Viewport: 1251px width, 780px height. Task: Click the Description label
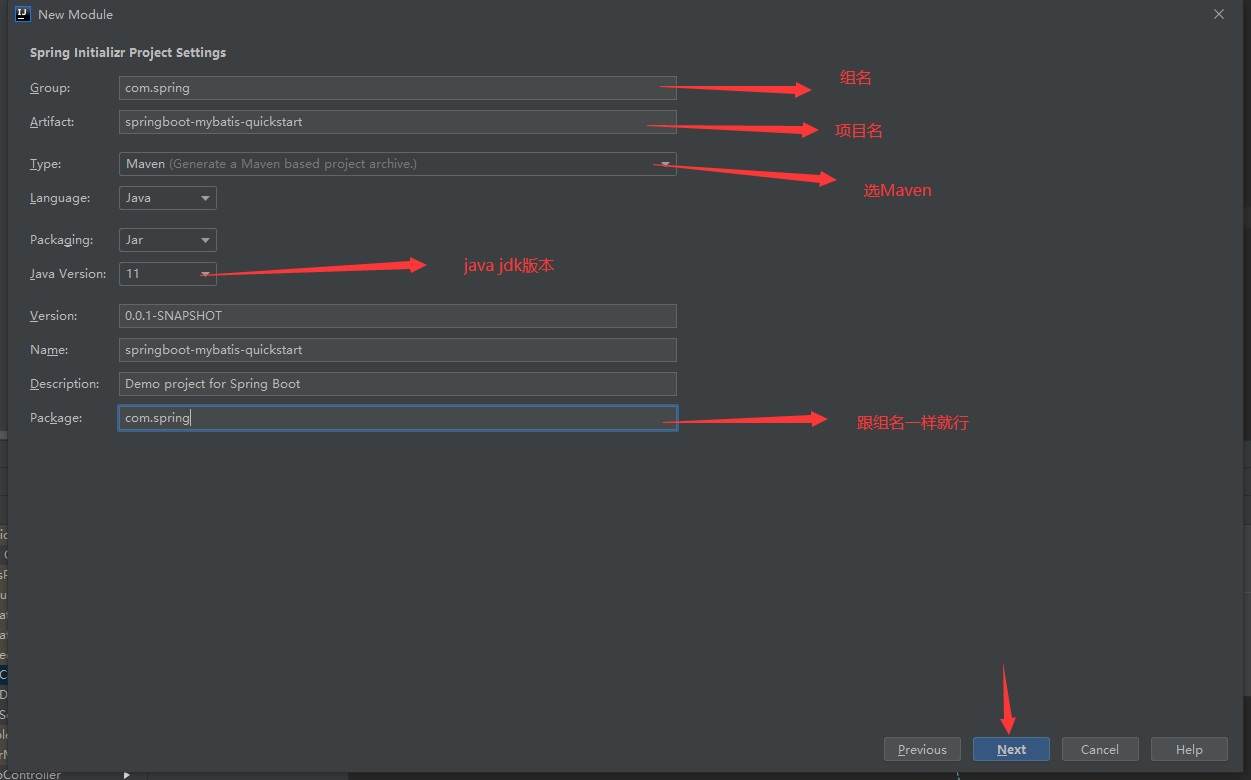[x=65, y=384]
